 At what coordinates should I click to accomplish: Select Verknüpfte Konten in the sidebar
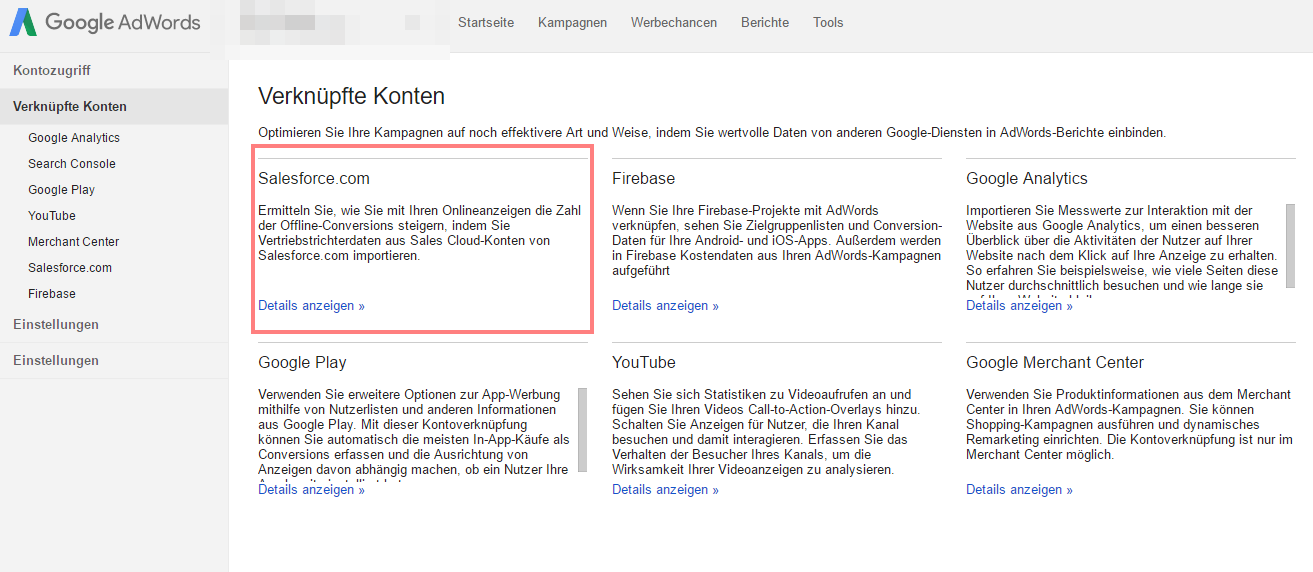[x=114, y=107]
